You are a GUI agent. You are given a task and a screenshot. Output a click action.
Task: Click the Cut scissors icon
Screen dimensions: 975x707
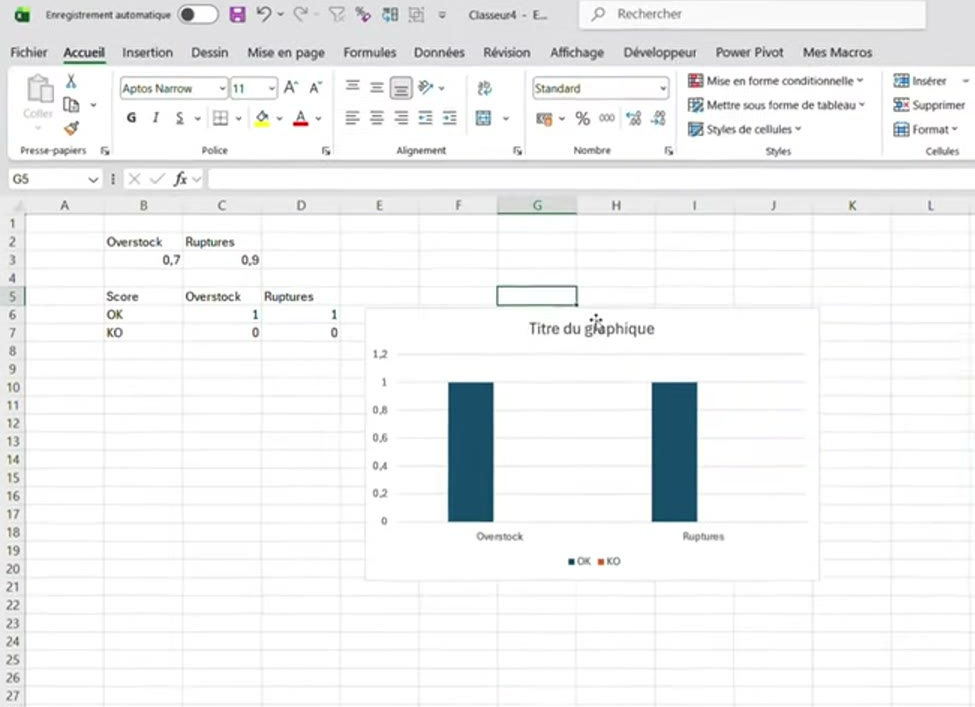tap(71, 81)
